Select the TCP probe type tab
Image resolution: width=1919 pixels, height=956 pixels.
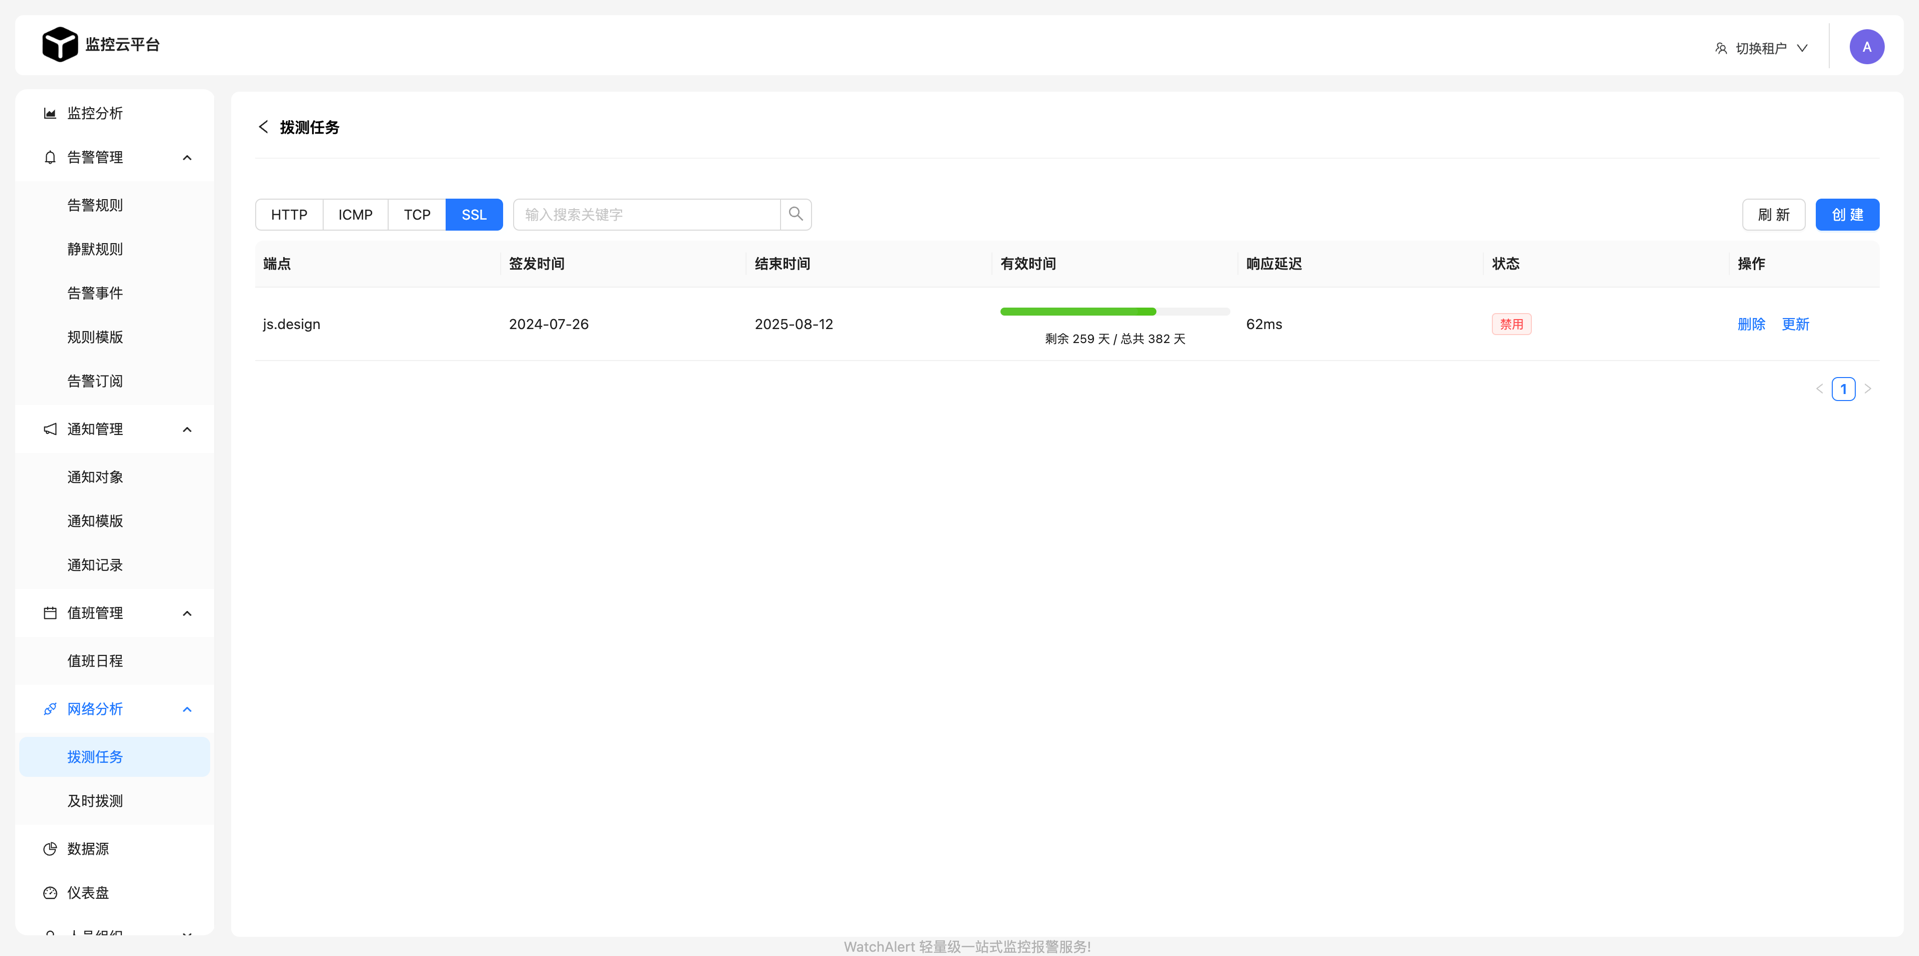[x=417, y=215]
